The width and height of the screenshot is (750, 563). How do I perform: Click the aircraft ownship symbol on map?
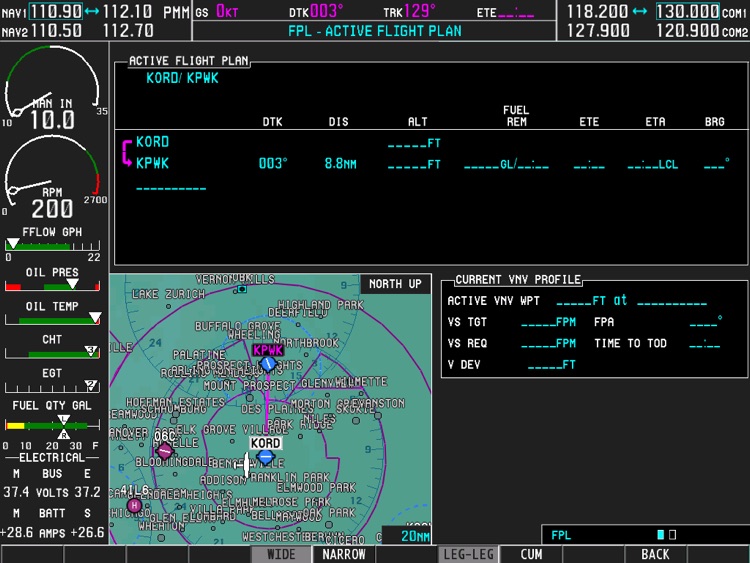tap(244, 464)
